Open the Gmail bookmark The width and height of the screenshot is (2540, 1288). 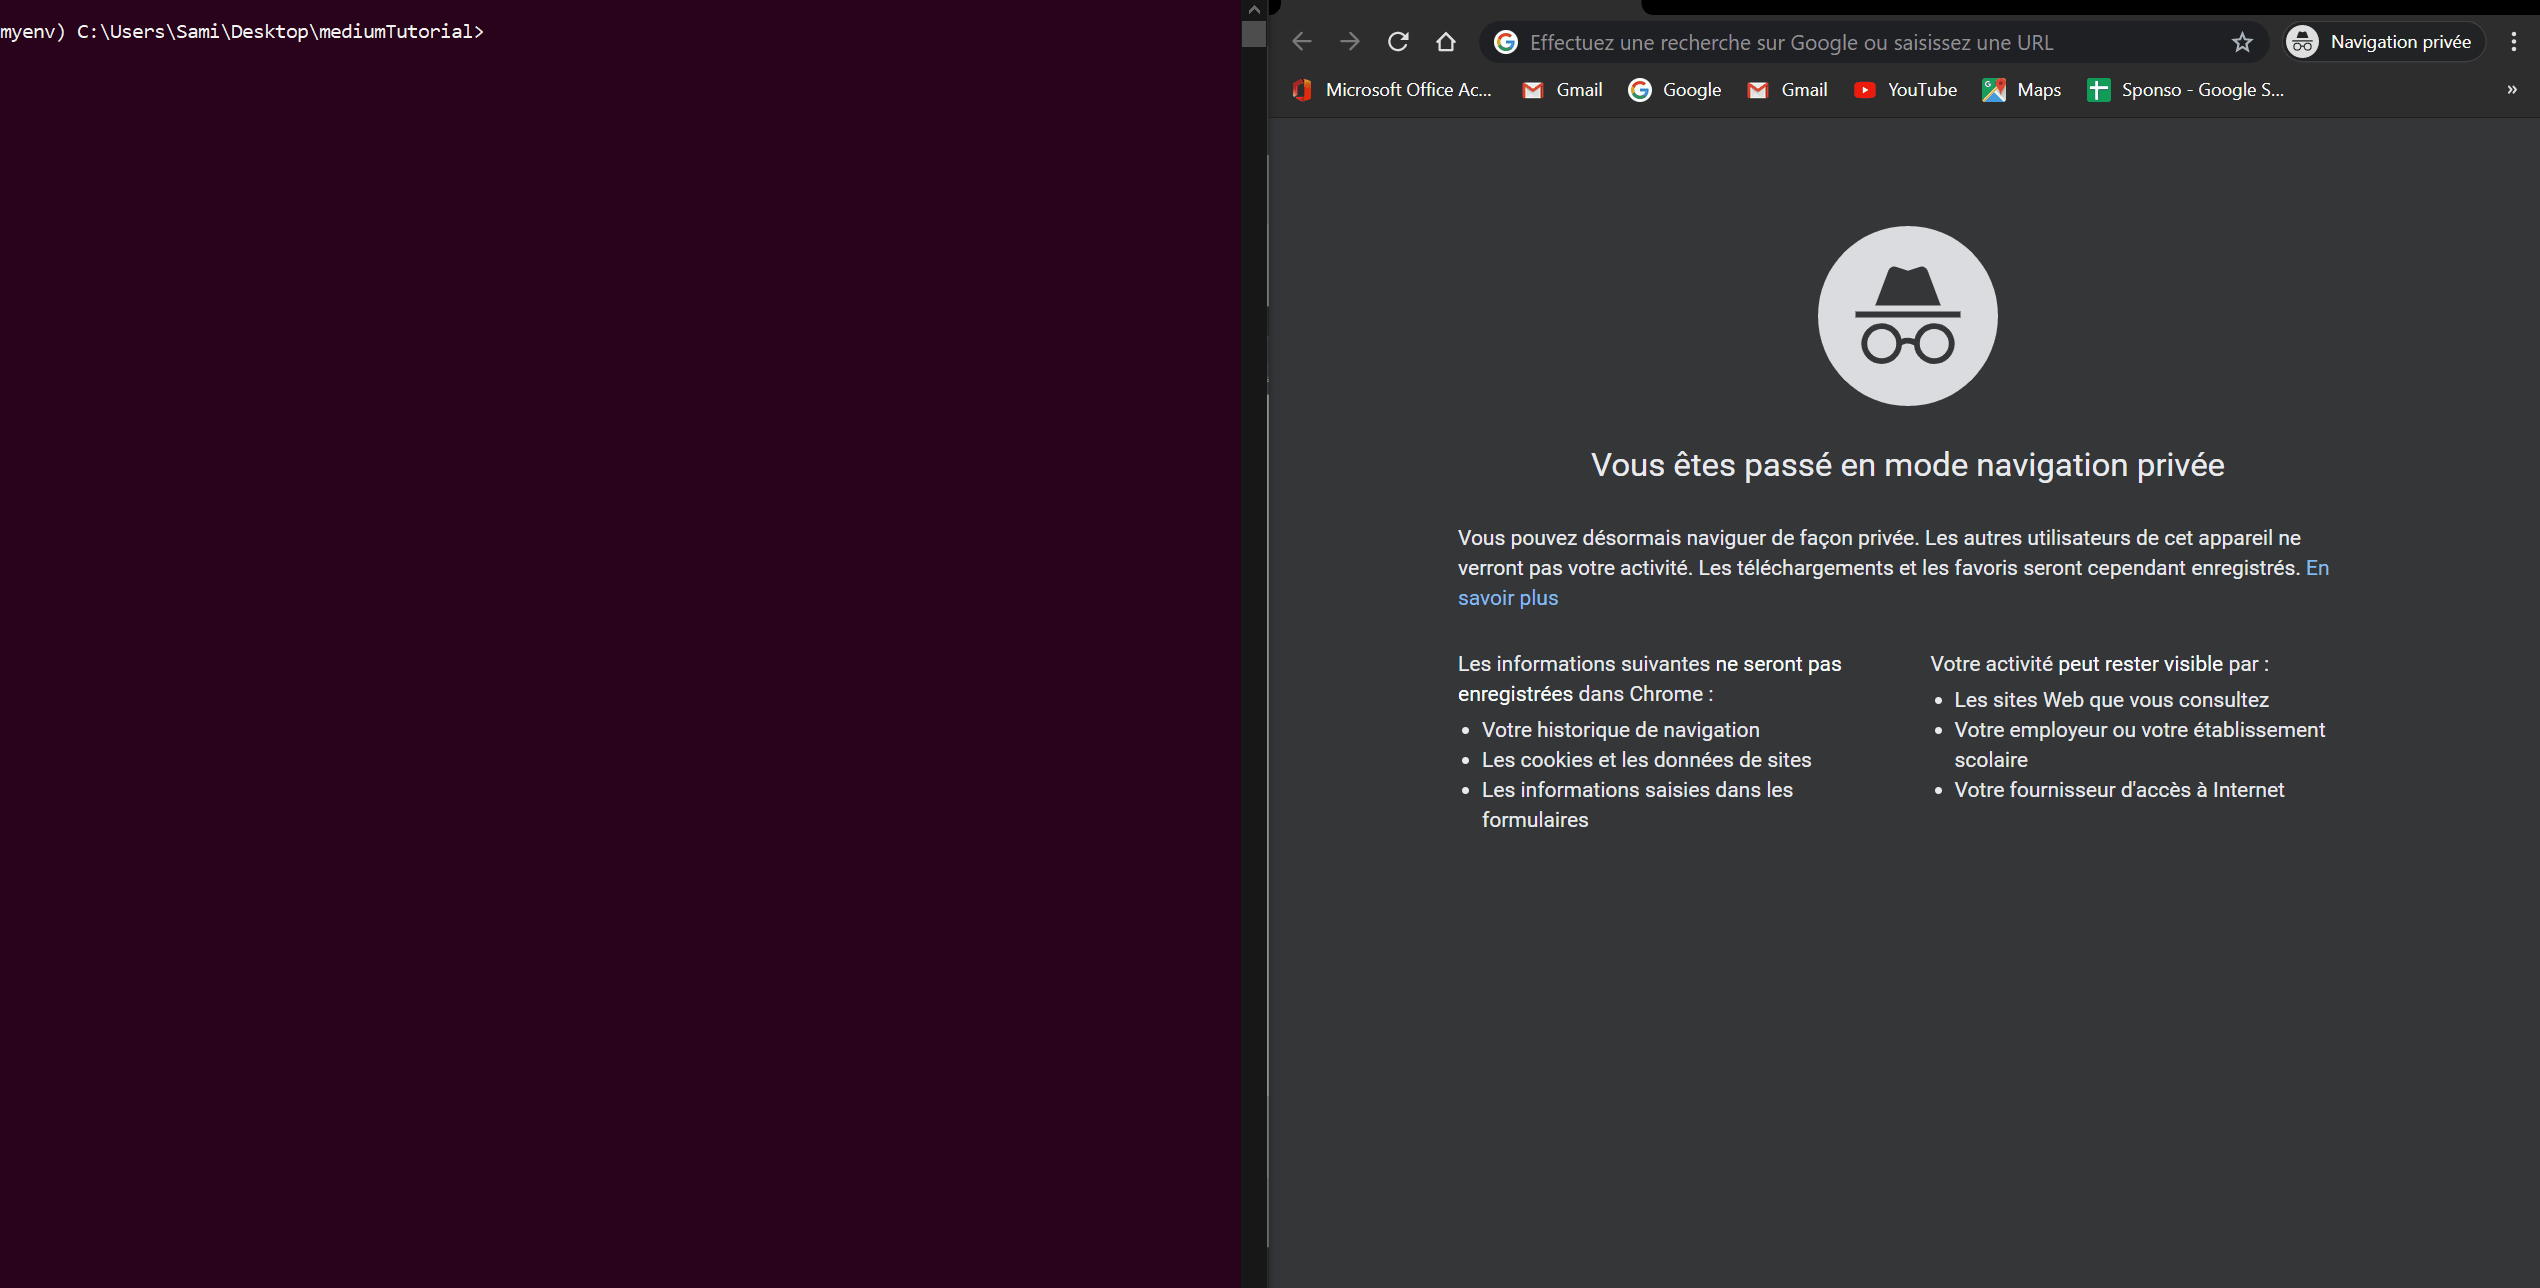[1562, 89]
